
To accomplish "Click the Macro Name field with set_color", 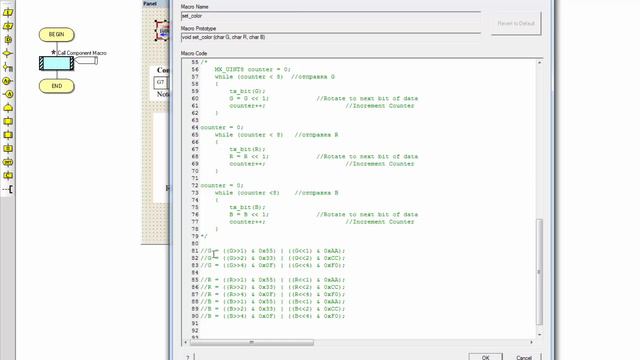I will tap(331, 16).
